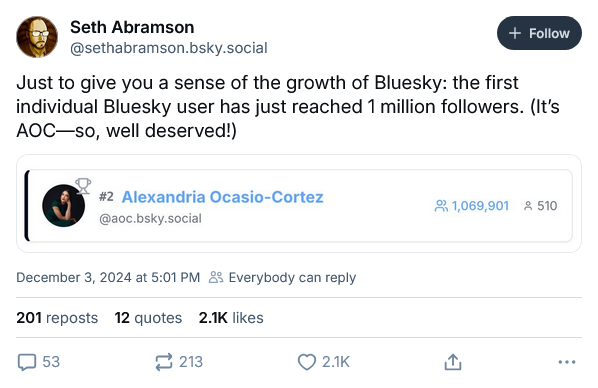
Task: Open the share upload icon
Action: [453, 362]
